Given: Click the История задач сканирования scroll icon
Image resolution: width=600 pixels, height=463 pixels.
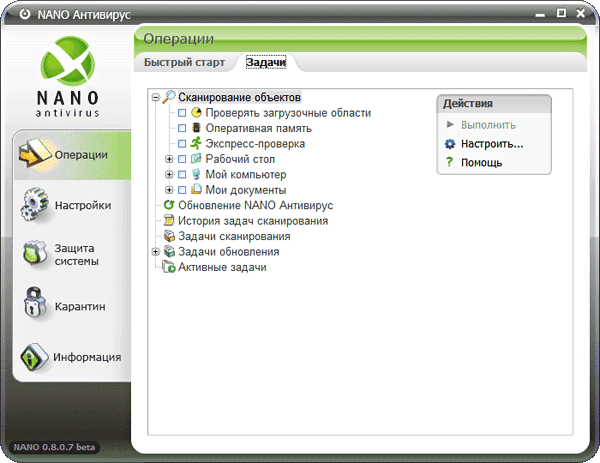Looking at the screenshot, I should [x=169, y=220].
